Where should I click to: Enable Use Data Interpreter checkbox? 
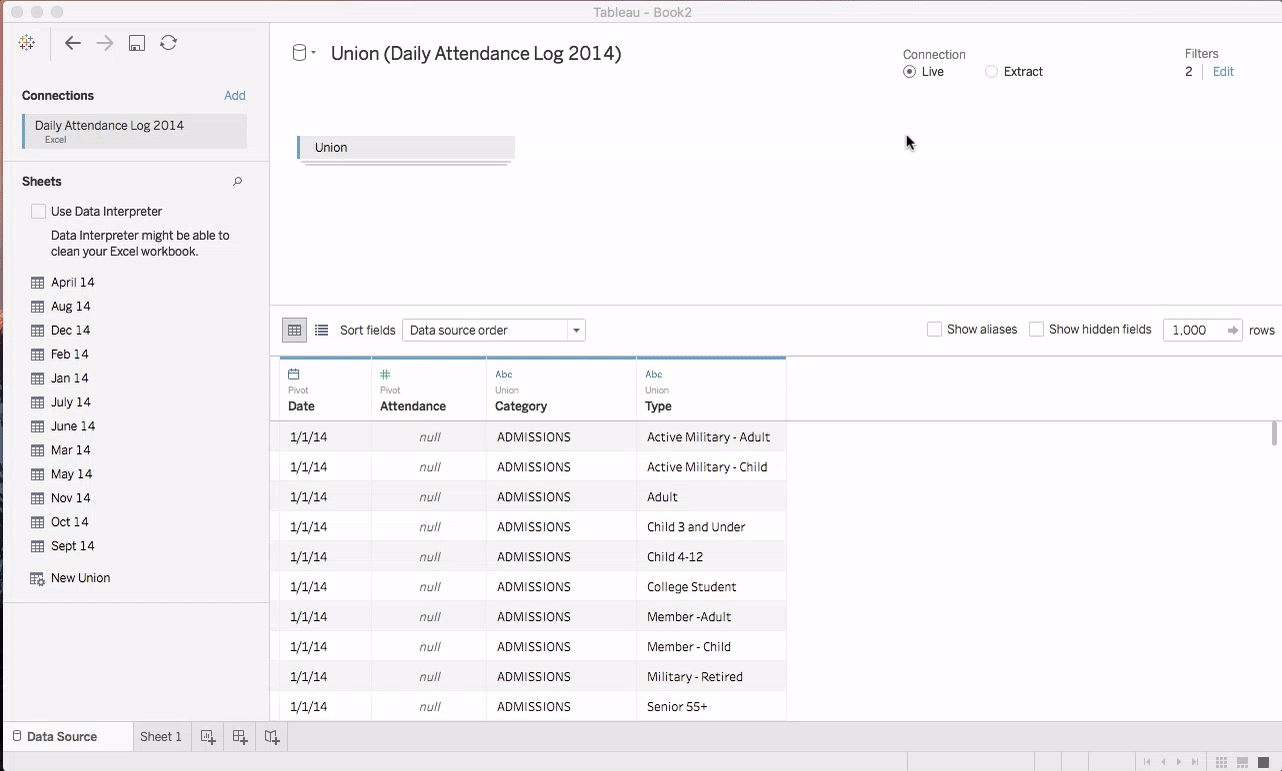tap(38, 211)
